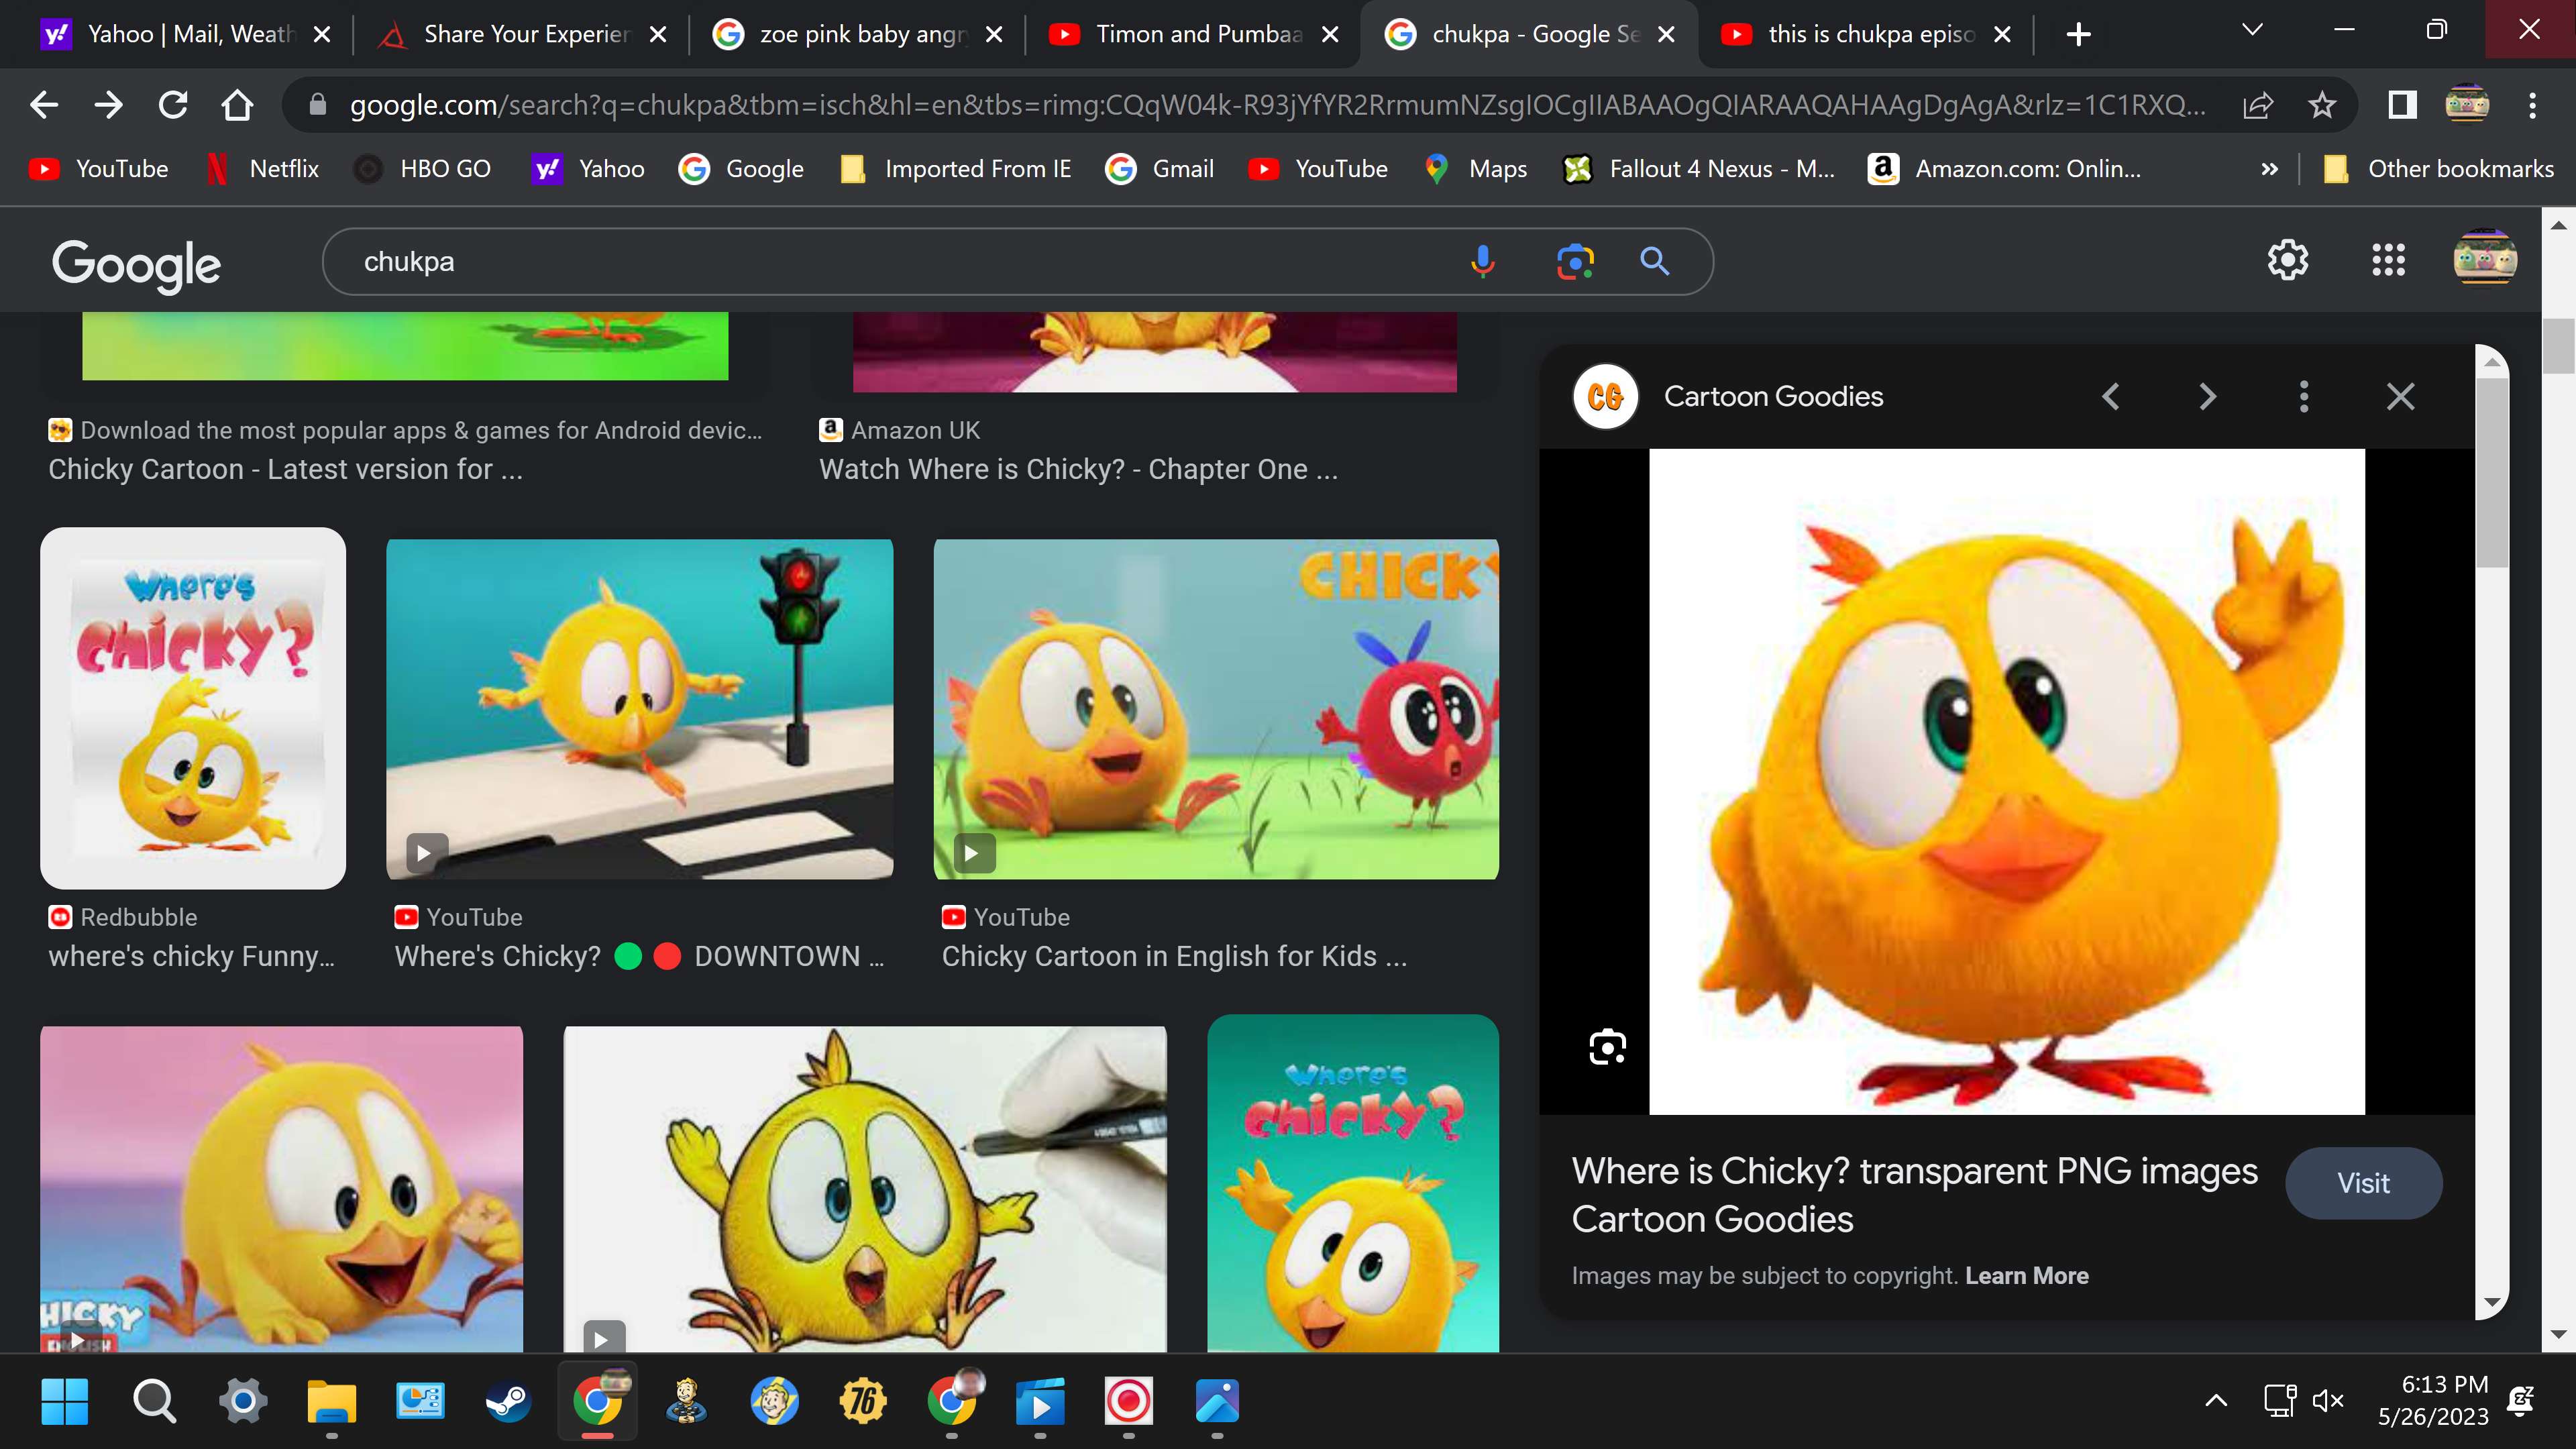
Task: Open Chicky Cartoon Latest version result
Action: point(285,470)
